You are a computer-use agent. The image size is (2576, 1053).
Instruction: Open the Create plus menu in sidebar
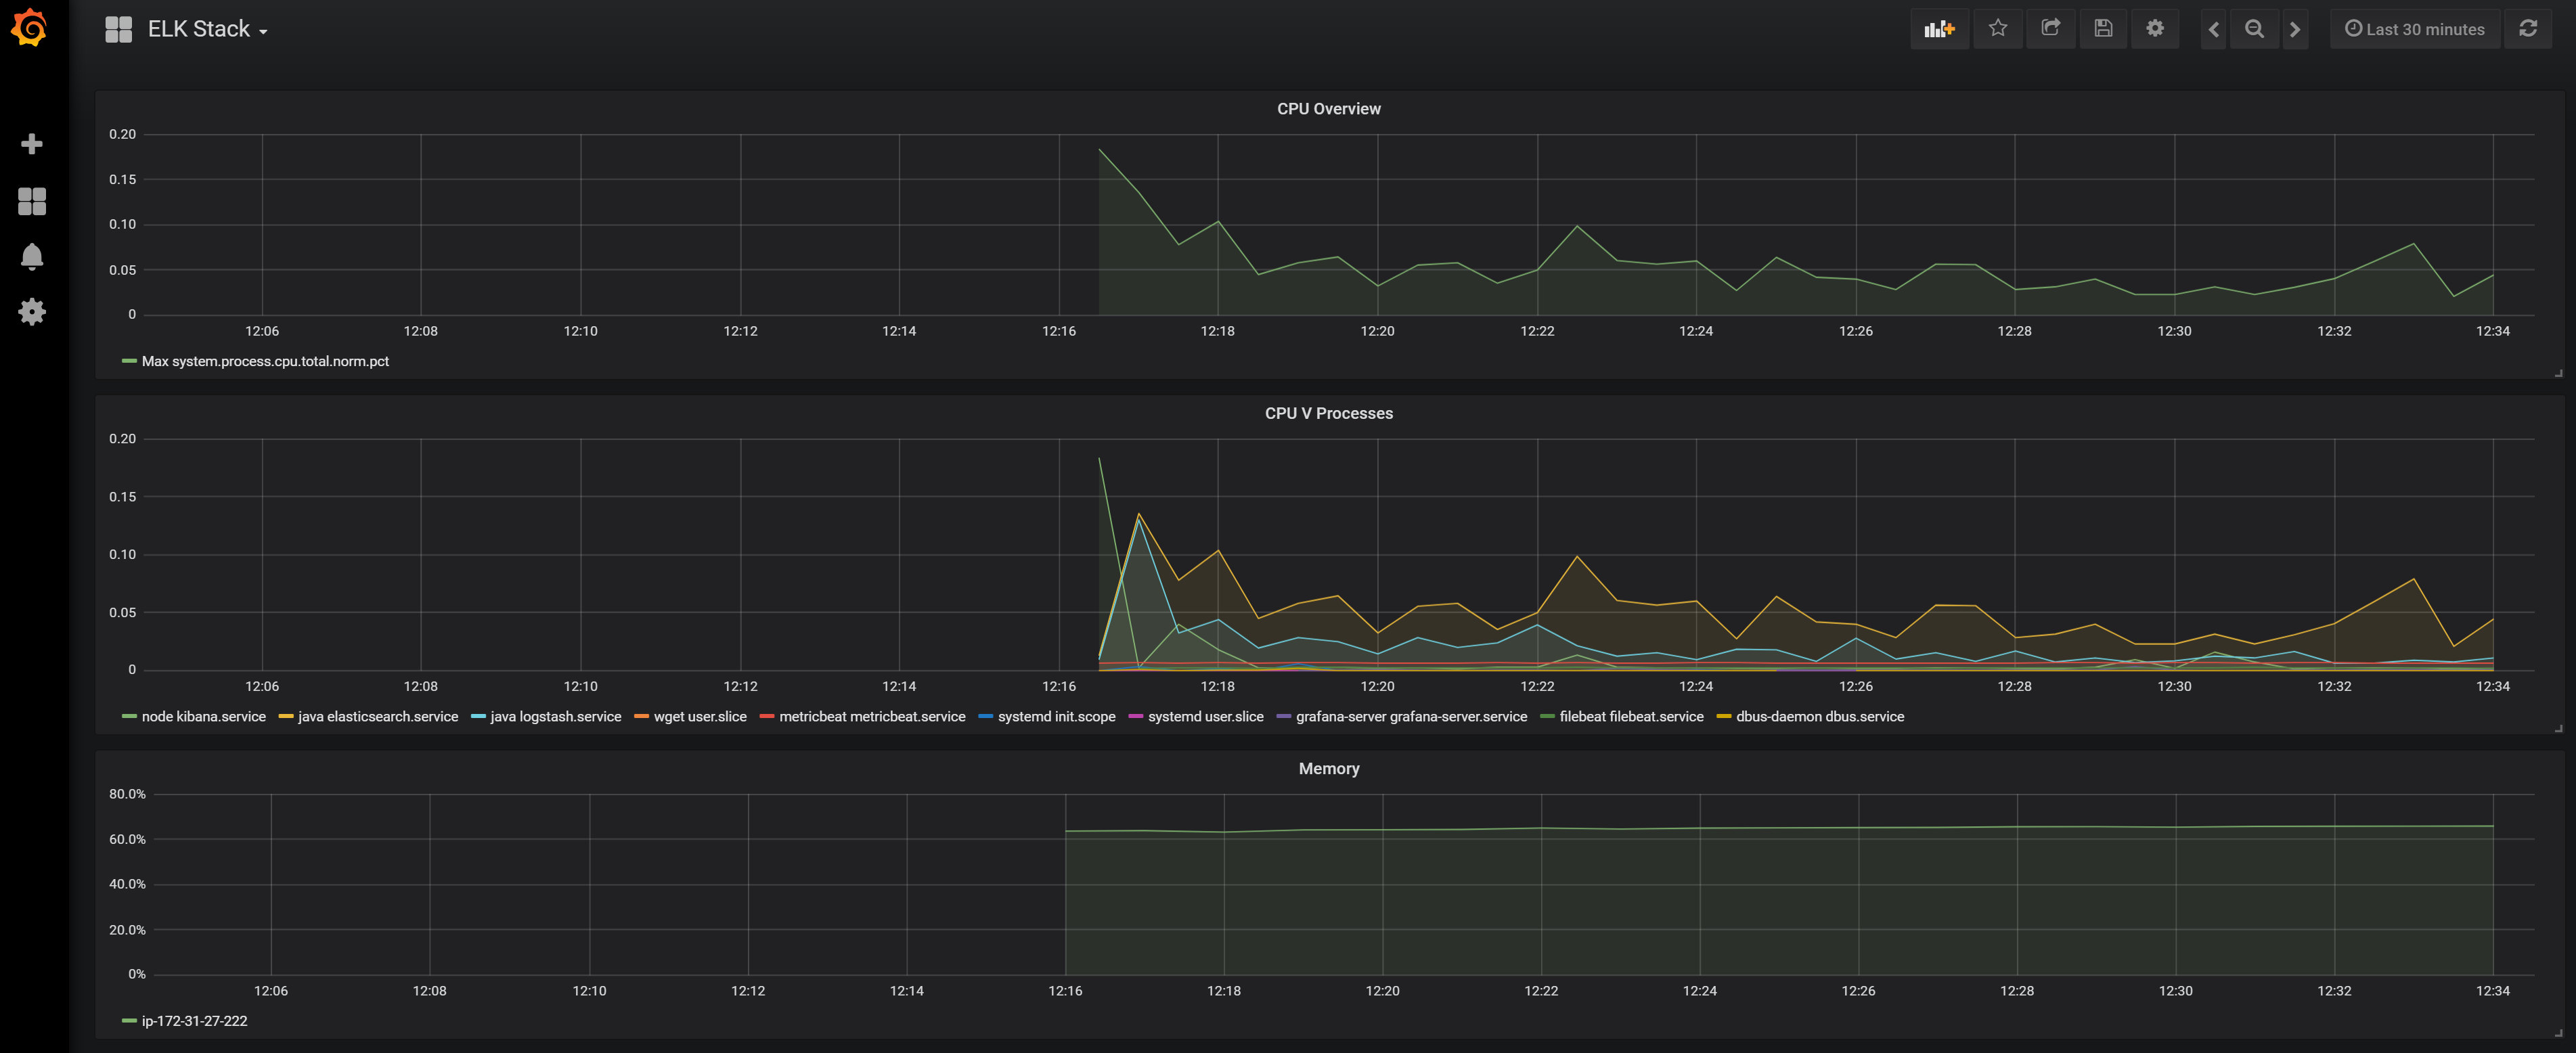click(32, 144)
